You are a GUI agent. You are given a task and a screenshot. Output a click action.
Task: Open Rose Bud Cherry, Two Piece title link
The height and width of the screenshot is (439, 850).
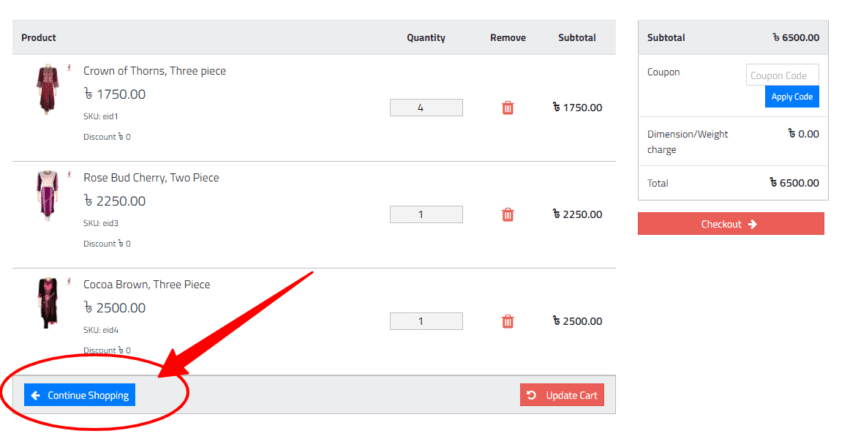pyautogui.click(x=151, y=178)
